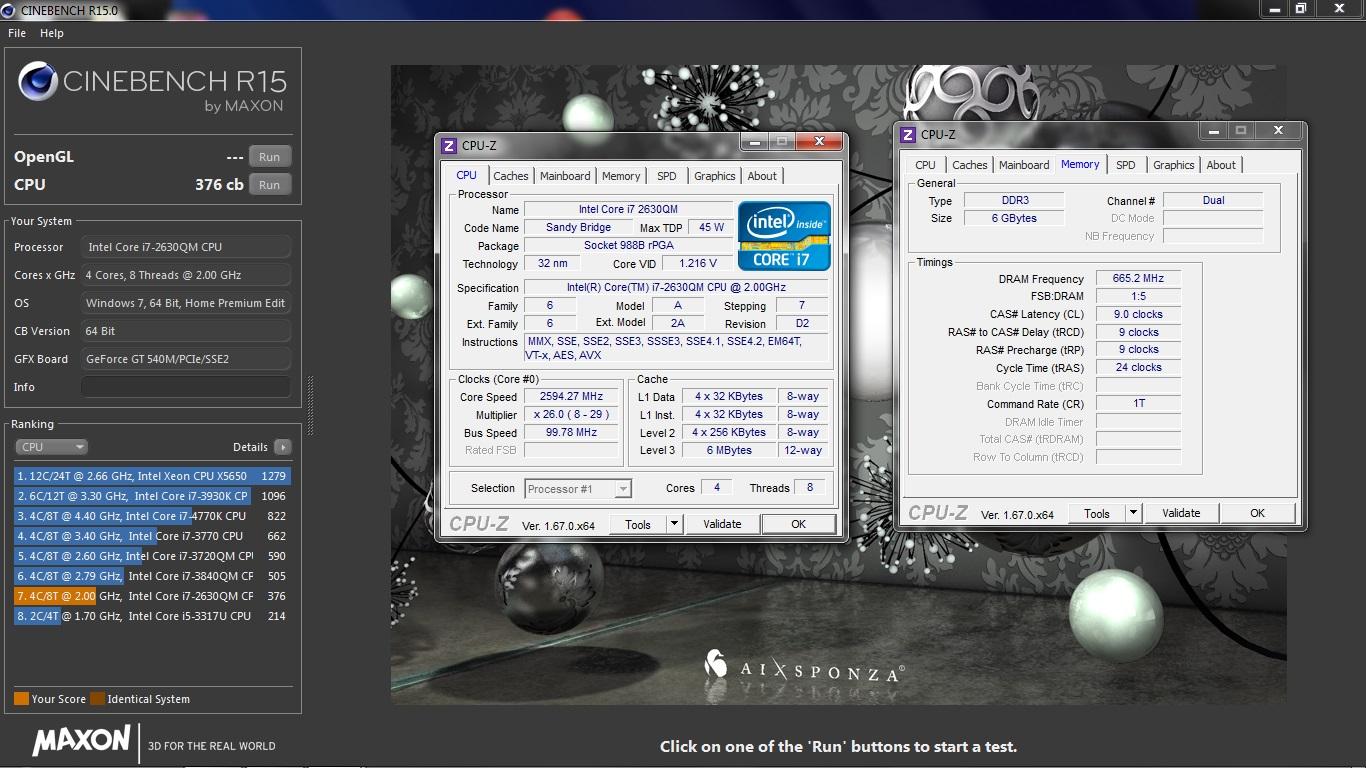The image size is (1366, 768).
Task: Switch to About tab in left CPU-Z
Action: pos(762,176)
